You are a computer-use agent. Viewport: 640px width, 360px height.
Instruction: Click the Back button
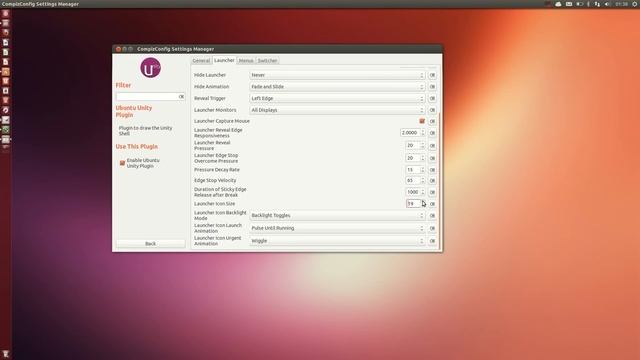pyautogui.click(x=151, y=244)
